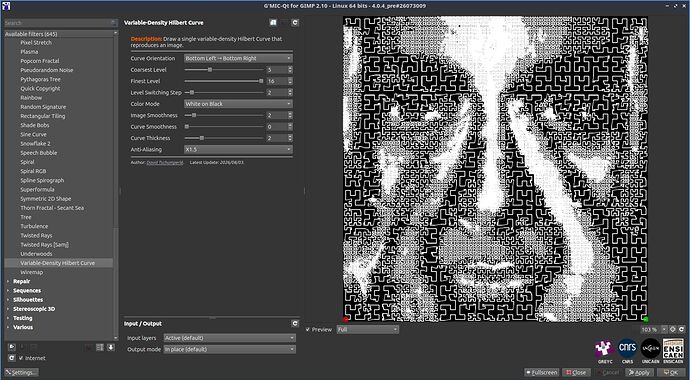Click the Fullscreen button
The width and height of the screenshot is (690, 380).
(x=542, y=373)
